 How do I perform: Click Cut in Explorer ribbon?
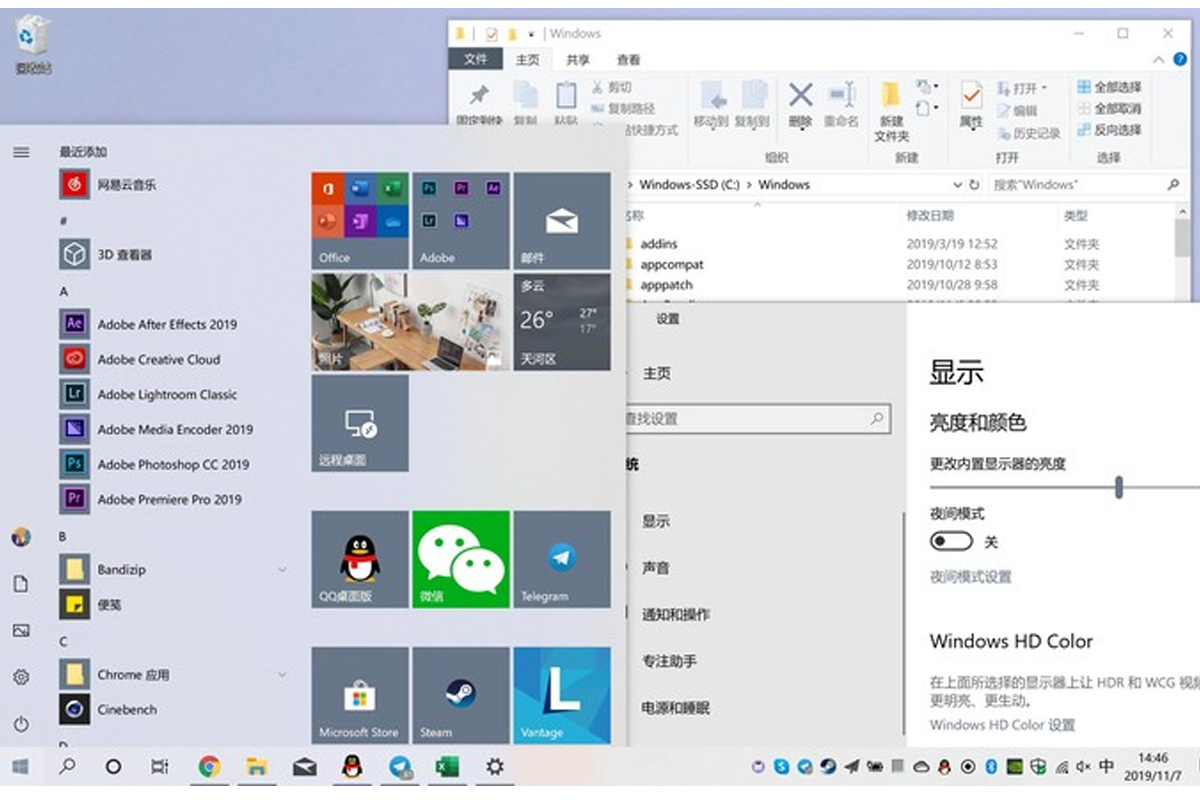pos(612,87)
